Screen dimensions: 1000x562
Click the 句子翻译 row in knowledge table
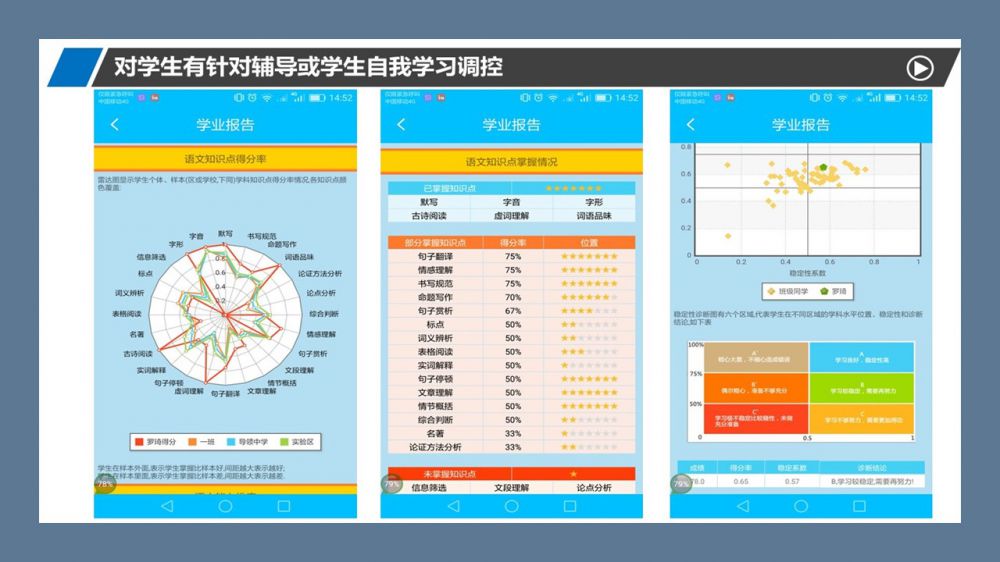coord(435,256)
